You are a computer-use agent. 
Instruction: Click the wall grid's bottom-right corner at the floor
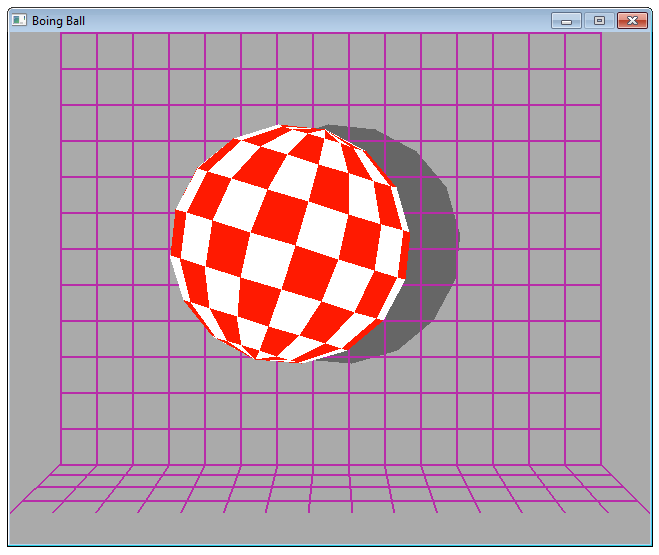(601, 465)
